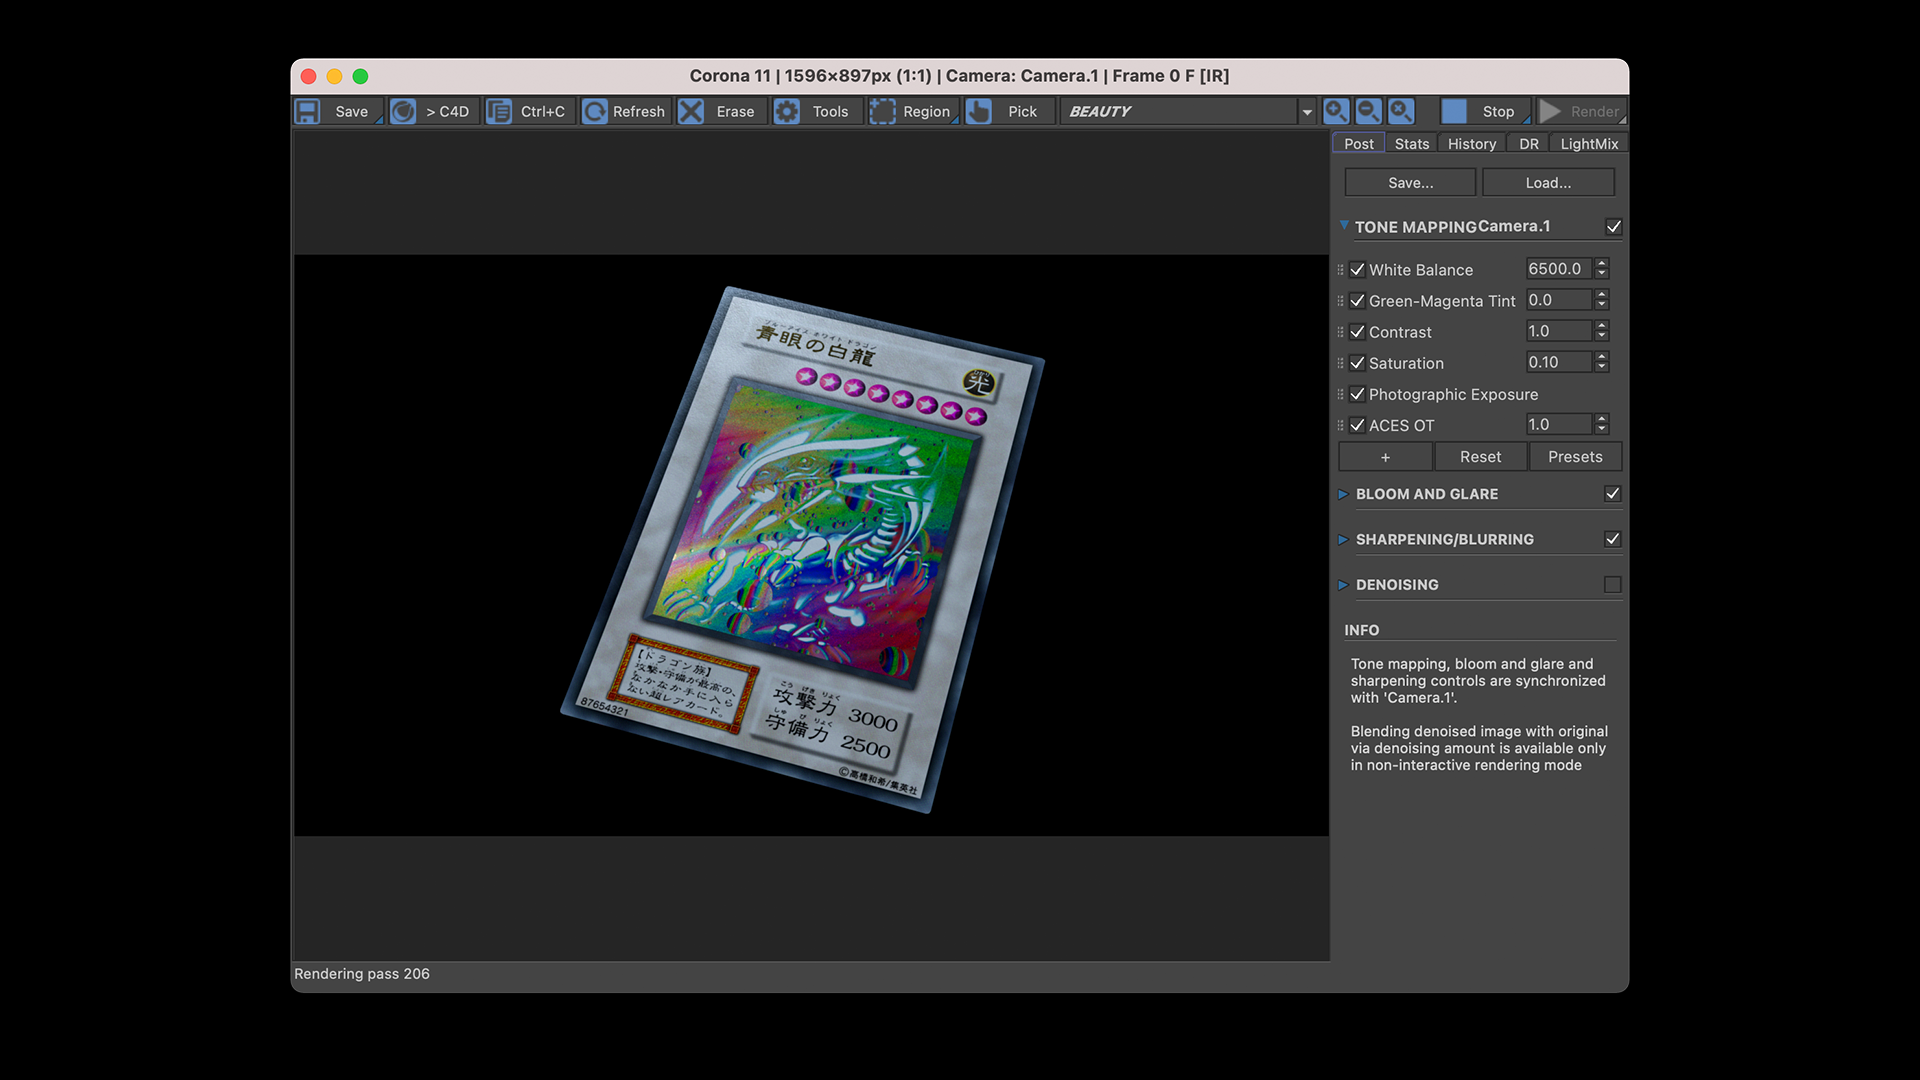Click the Green-Magenta Tint drag handle
The height and width of the screenshot is (1080, 1920).
pos(1340,301)
